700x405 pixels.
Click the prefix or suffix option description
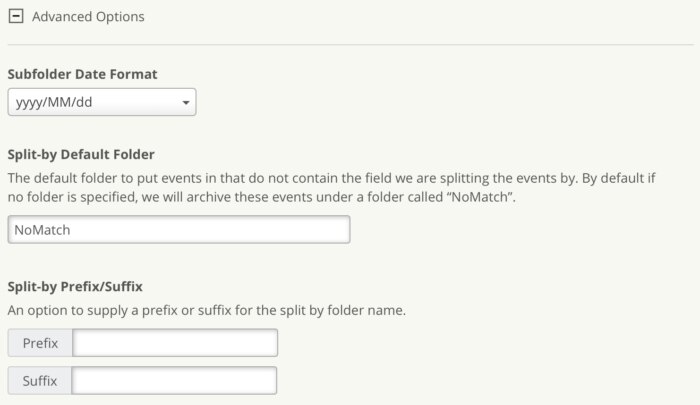[205, 310]
